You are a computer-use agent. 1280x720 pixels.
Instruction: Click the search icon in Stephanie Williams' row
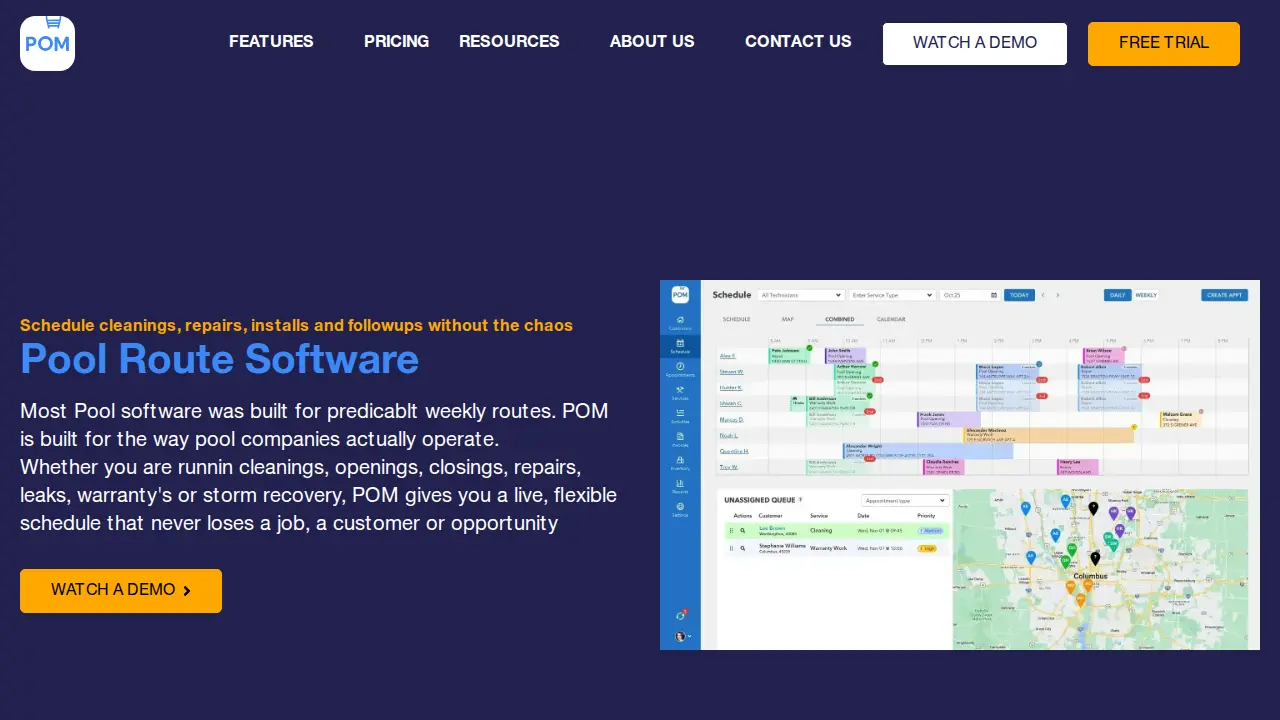[x=743, y=548]
